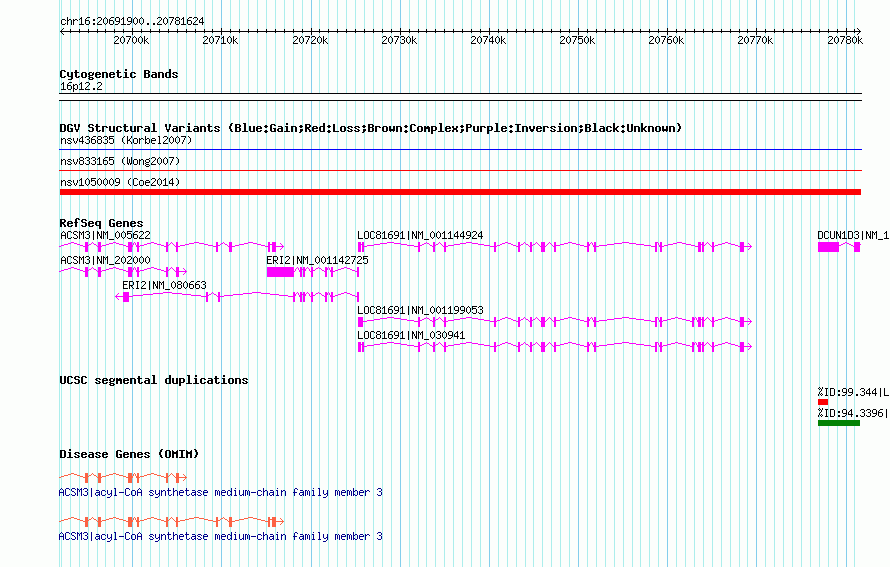
Task: Click the 20740k ruler tick label
Action: point(488,40)
